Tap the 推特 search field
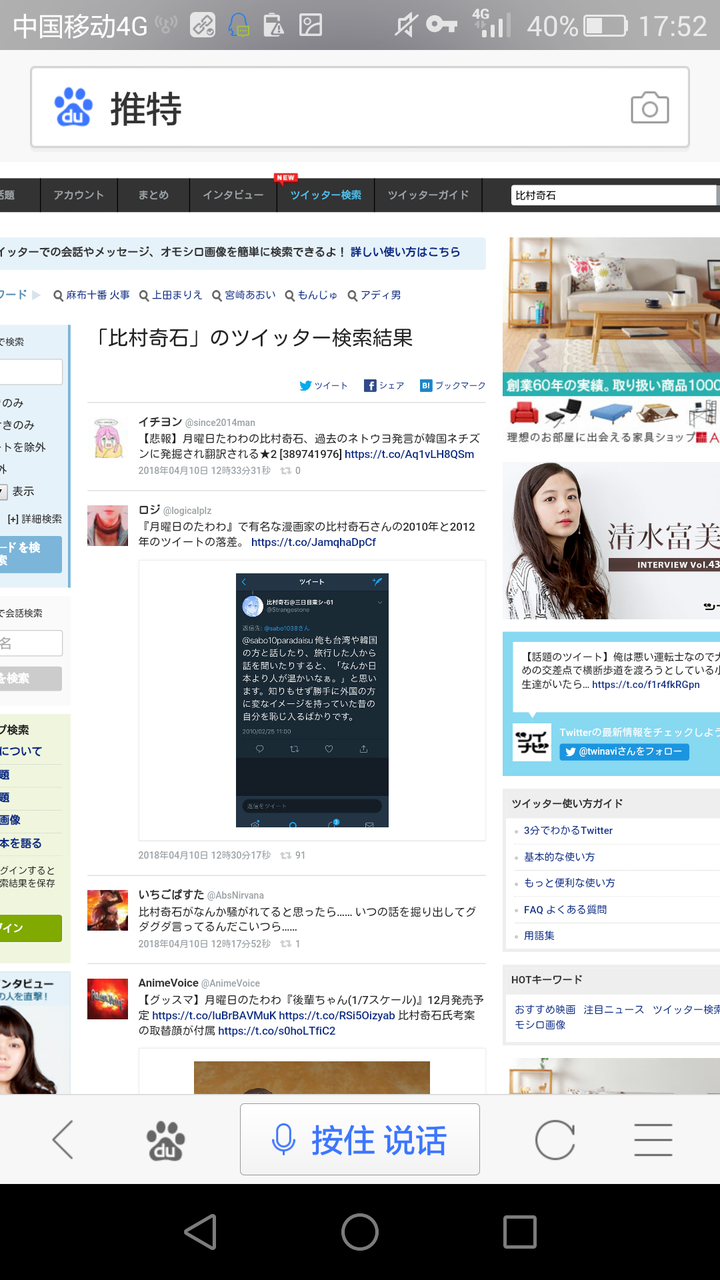This screenshot has width=720, height=1280. pos(360,107)
